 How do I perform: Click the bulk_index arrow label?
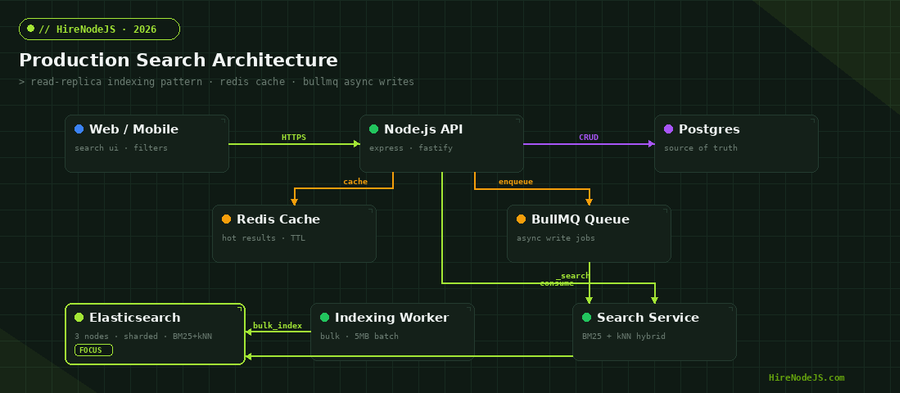click(x=277, y=326)
